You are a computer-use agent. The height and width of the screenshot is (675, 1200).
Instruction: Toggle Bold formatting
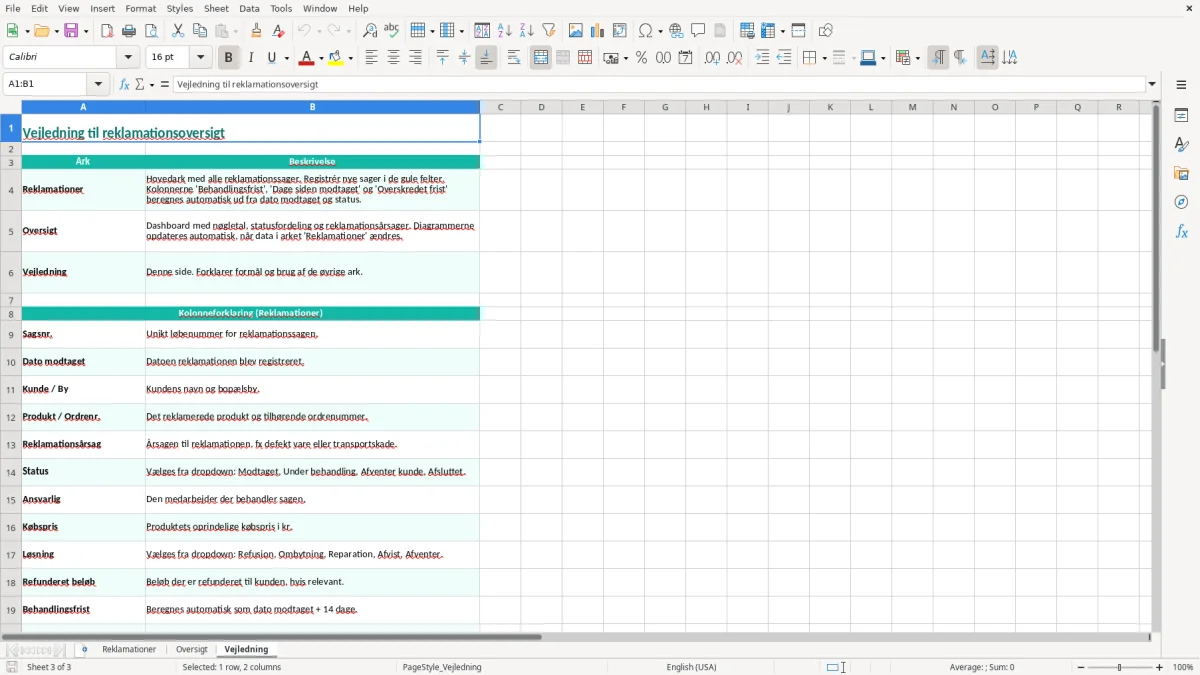click(x=228, y=58)
